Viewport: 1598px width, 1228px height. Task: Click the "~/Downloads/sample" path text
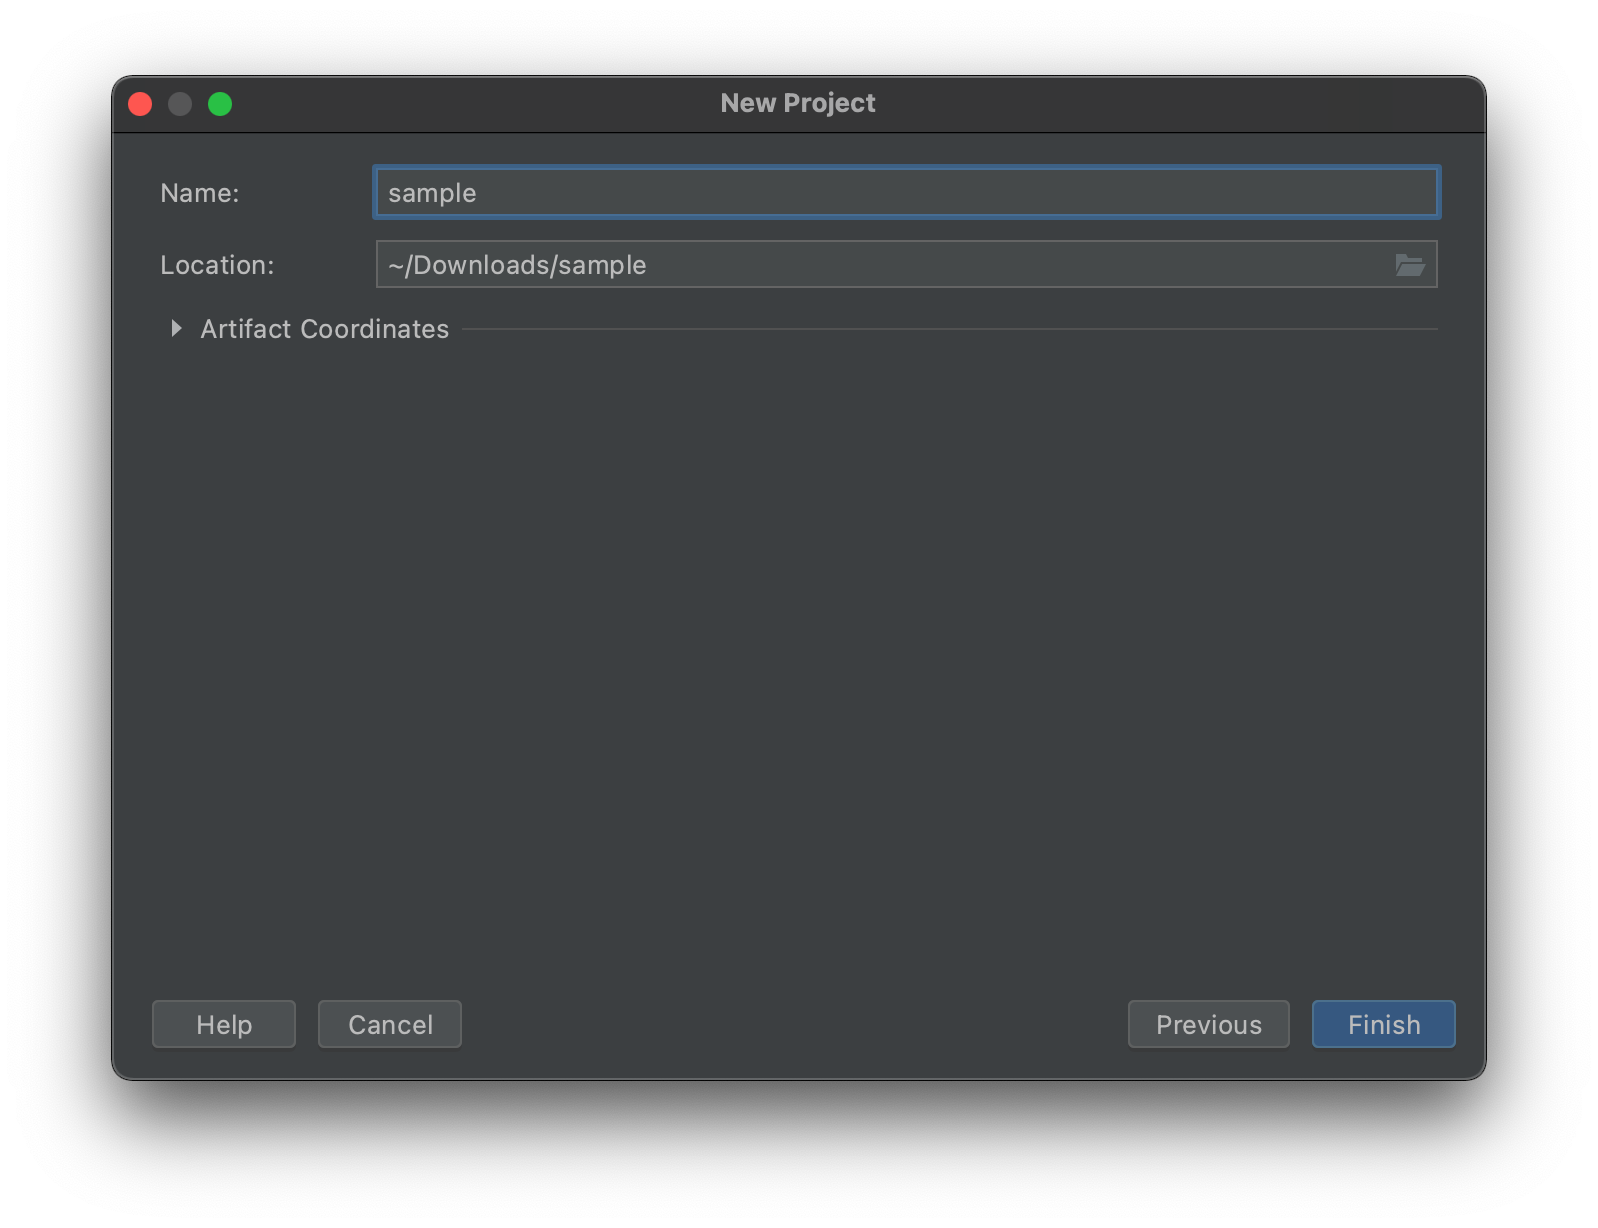pos(517,265)
